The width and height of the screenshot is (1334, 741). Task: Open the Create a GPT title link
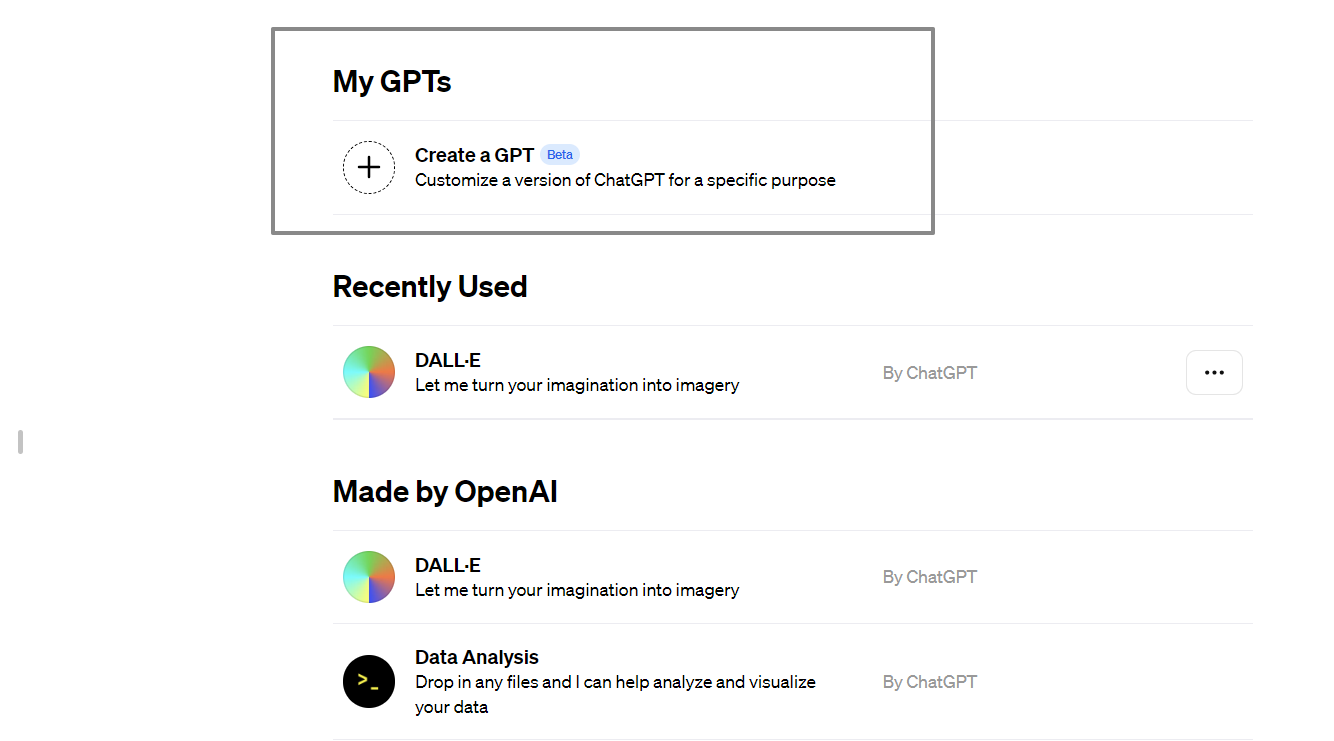point(474,155)
